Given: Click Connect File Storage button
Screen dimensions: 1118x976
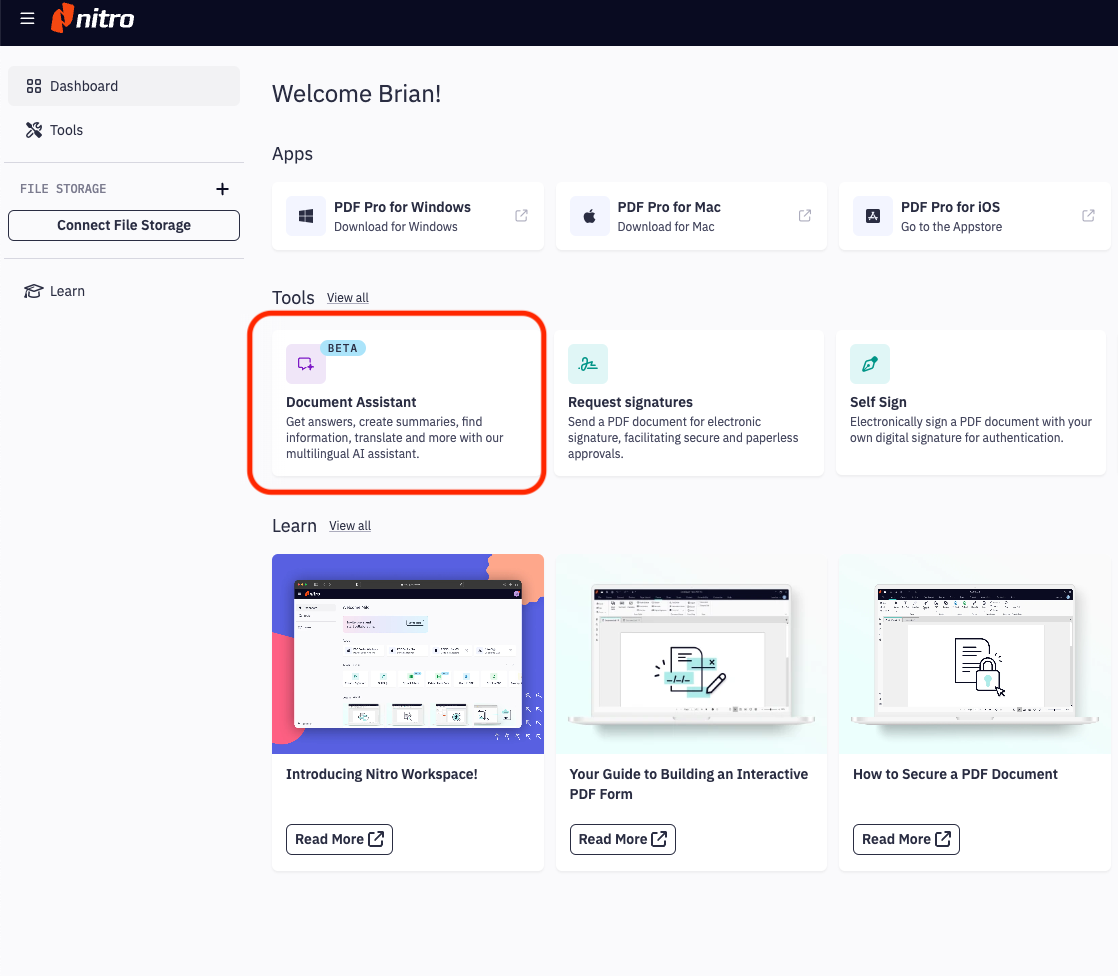Looking at the screenshot, I should [x=124, y=225].
